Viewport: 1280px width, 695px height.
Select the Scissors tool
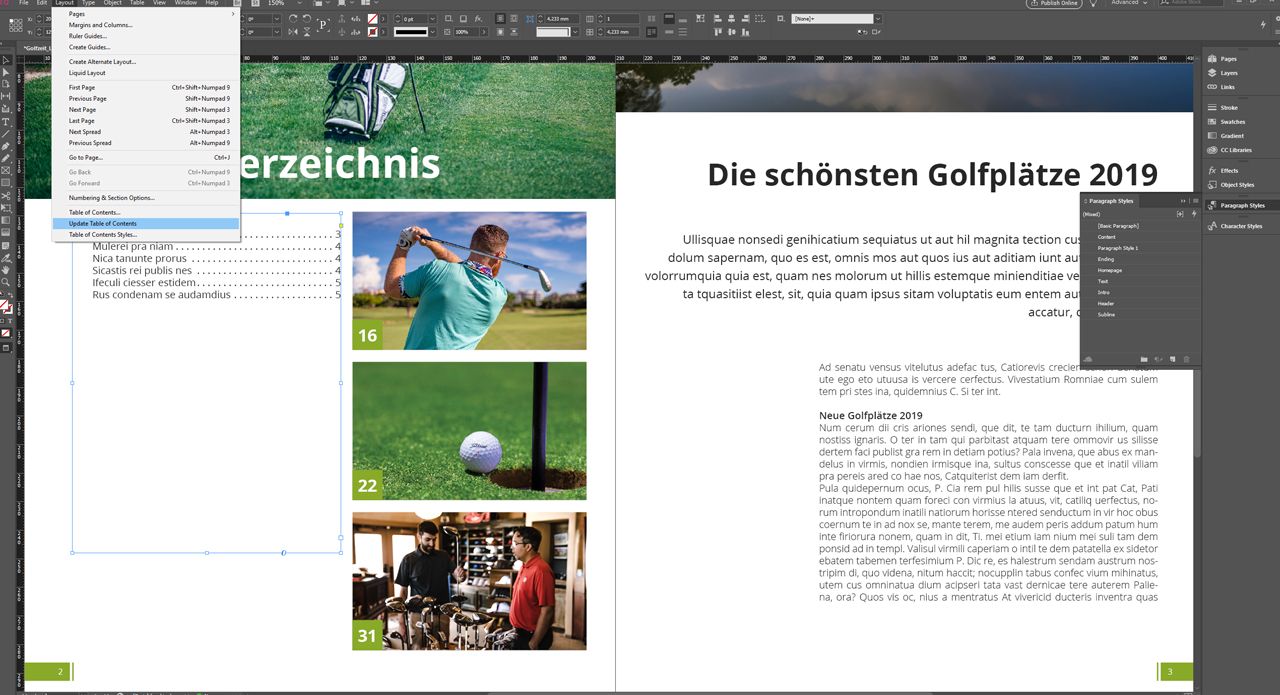7,195
